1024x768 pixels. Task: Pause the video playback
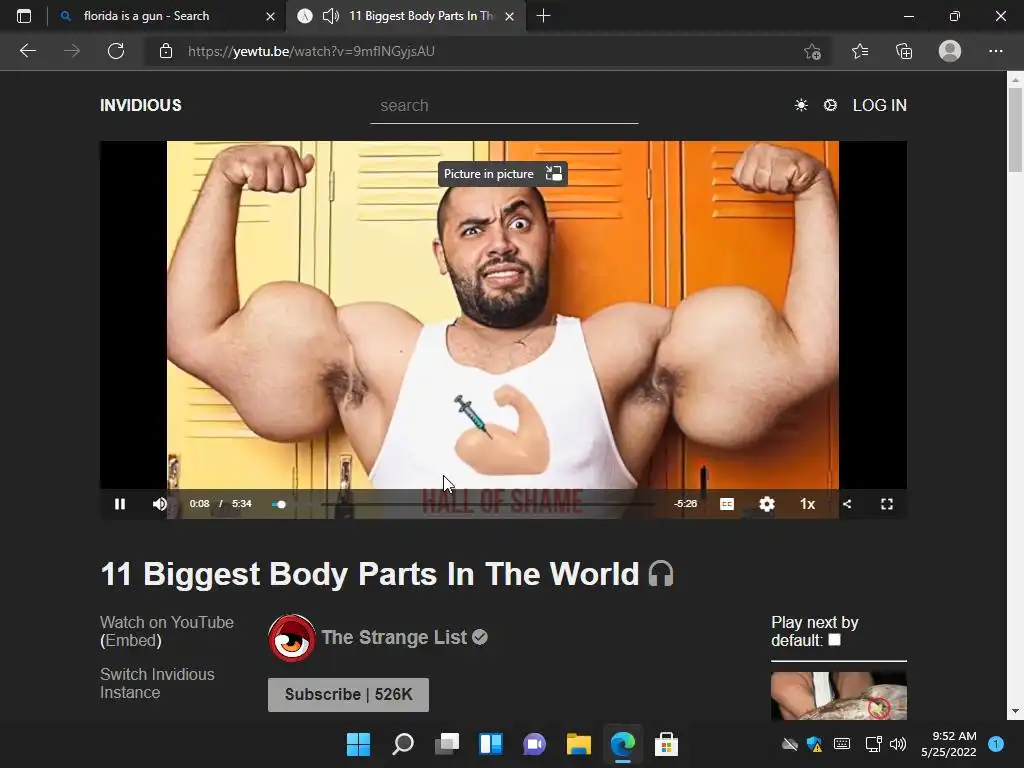(120, 504)
